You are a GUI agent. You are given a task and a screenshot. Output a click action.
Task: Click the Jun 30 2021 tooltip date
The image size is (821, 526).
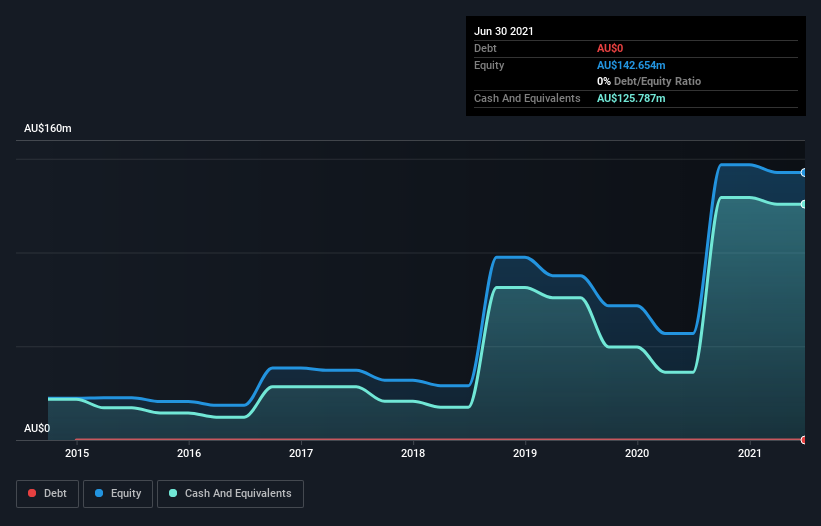click(504, 31)
